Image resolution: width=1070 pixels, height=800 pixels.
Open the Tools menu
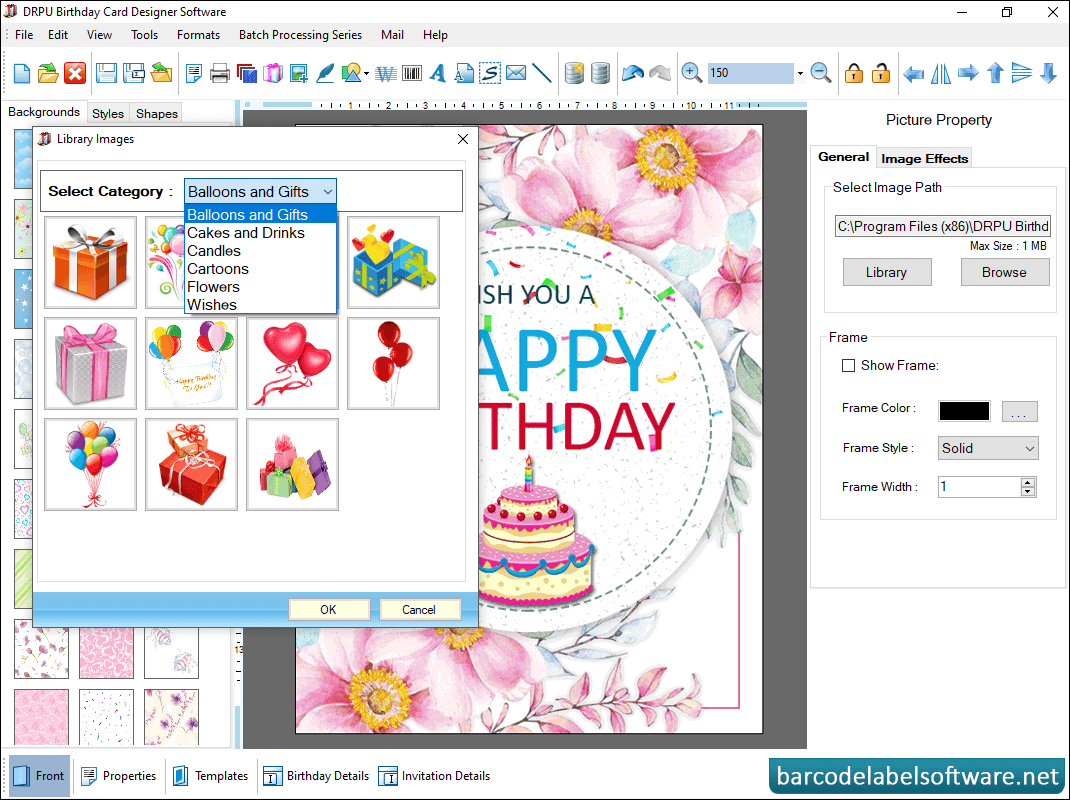(144, 35)
